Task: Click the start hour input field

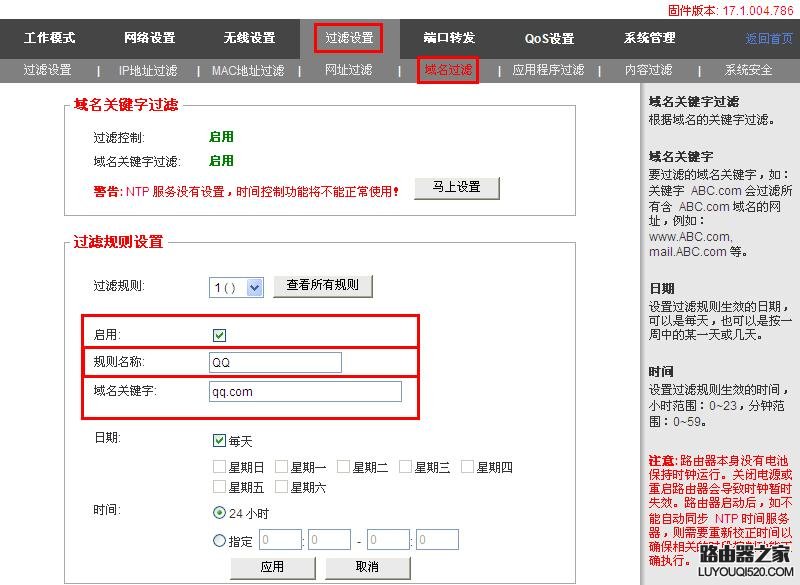Action: [281, 540]
